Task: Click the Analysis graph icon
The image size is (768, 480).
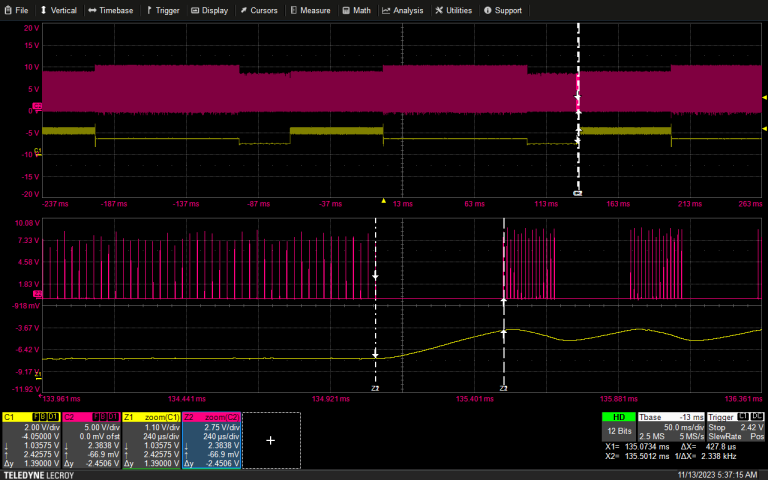Action: [386, 10]
